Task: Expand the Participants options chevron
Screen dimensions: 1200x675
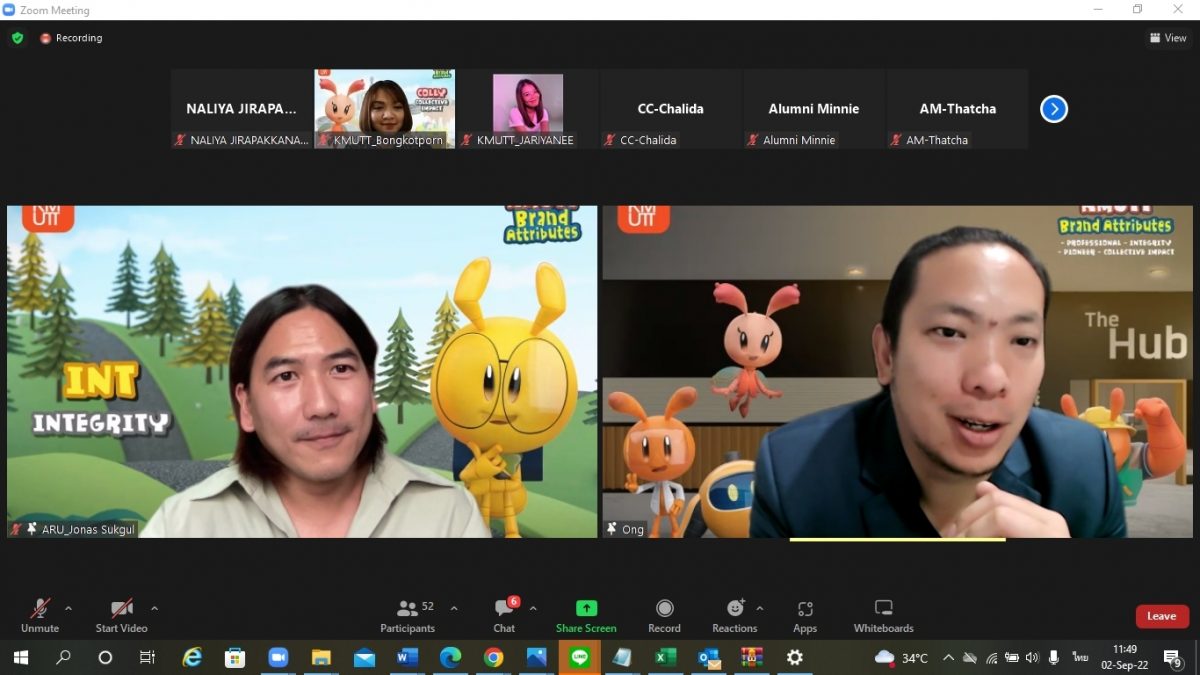Action: coord(454,608)
